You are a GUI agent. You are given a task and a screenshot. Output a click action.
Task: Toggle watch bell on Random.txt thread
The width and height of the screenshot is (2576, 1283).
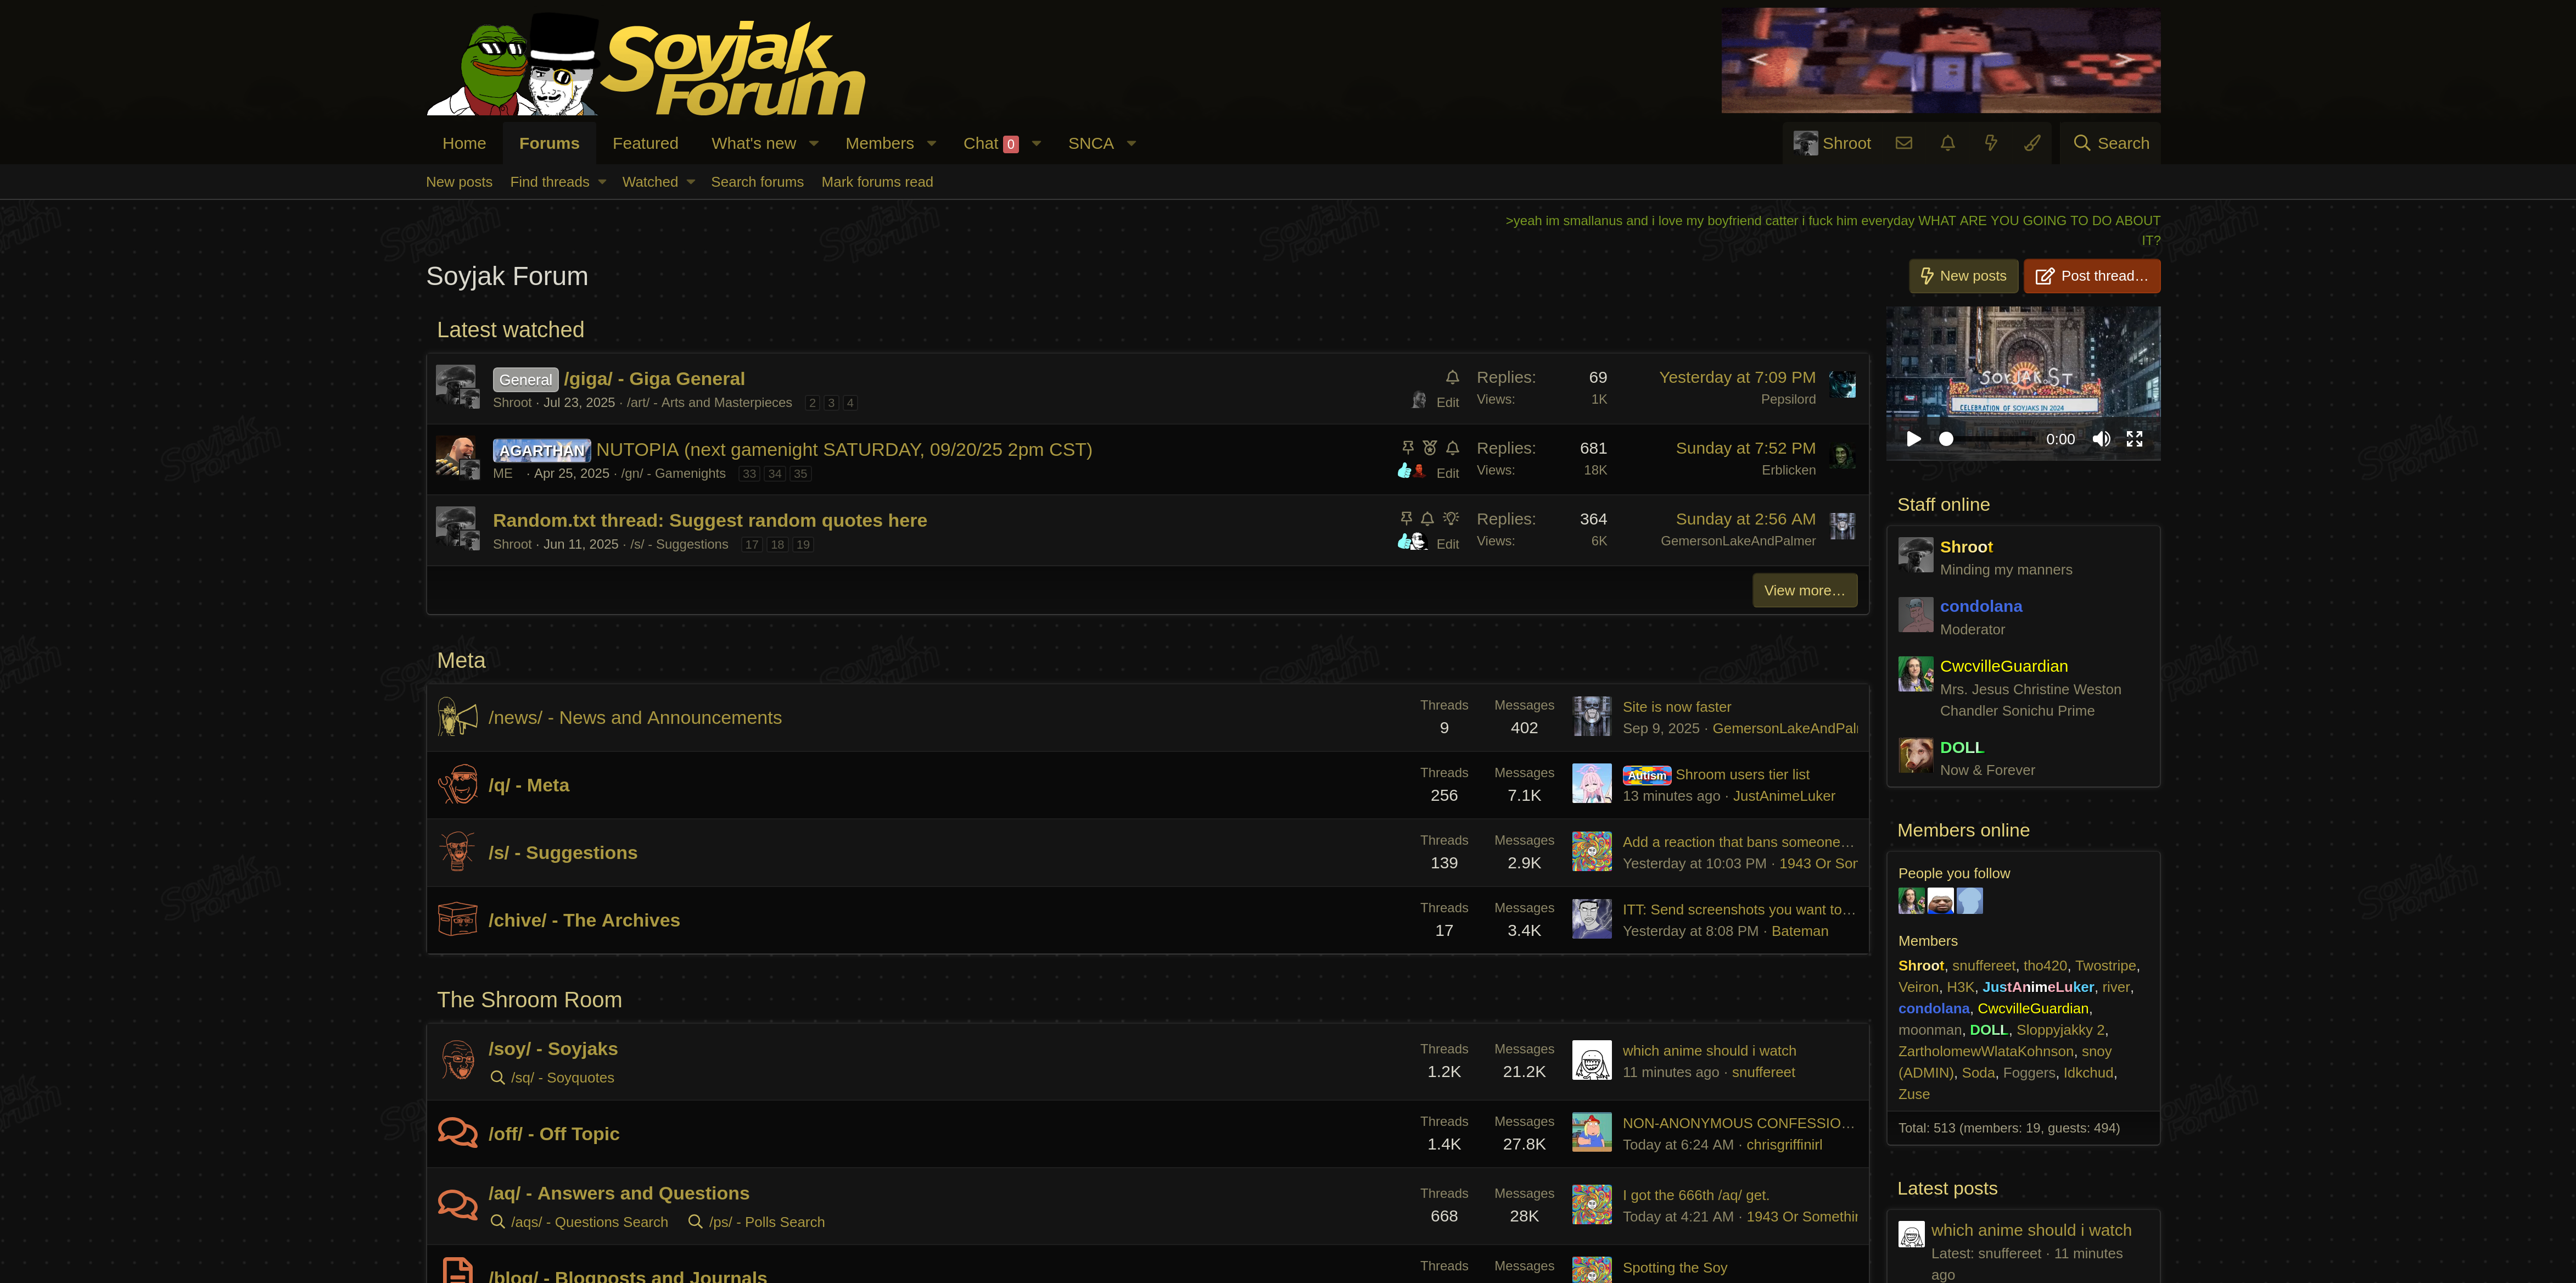tap(1427, 519)
